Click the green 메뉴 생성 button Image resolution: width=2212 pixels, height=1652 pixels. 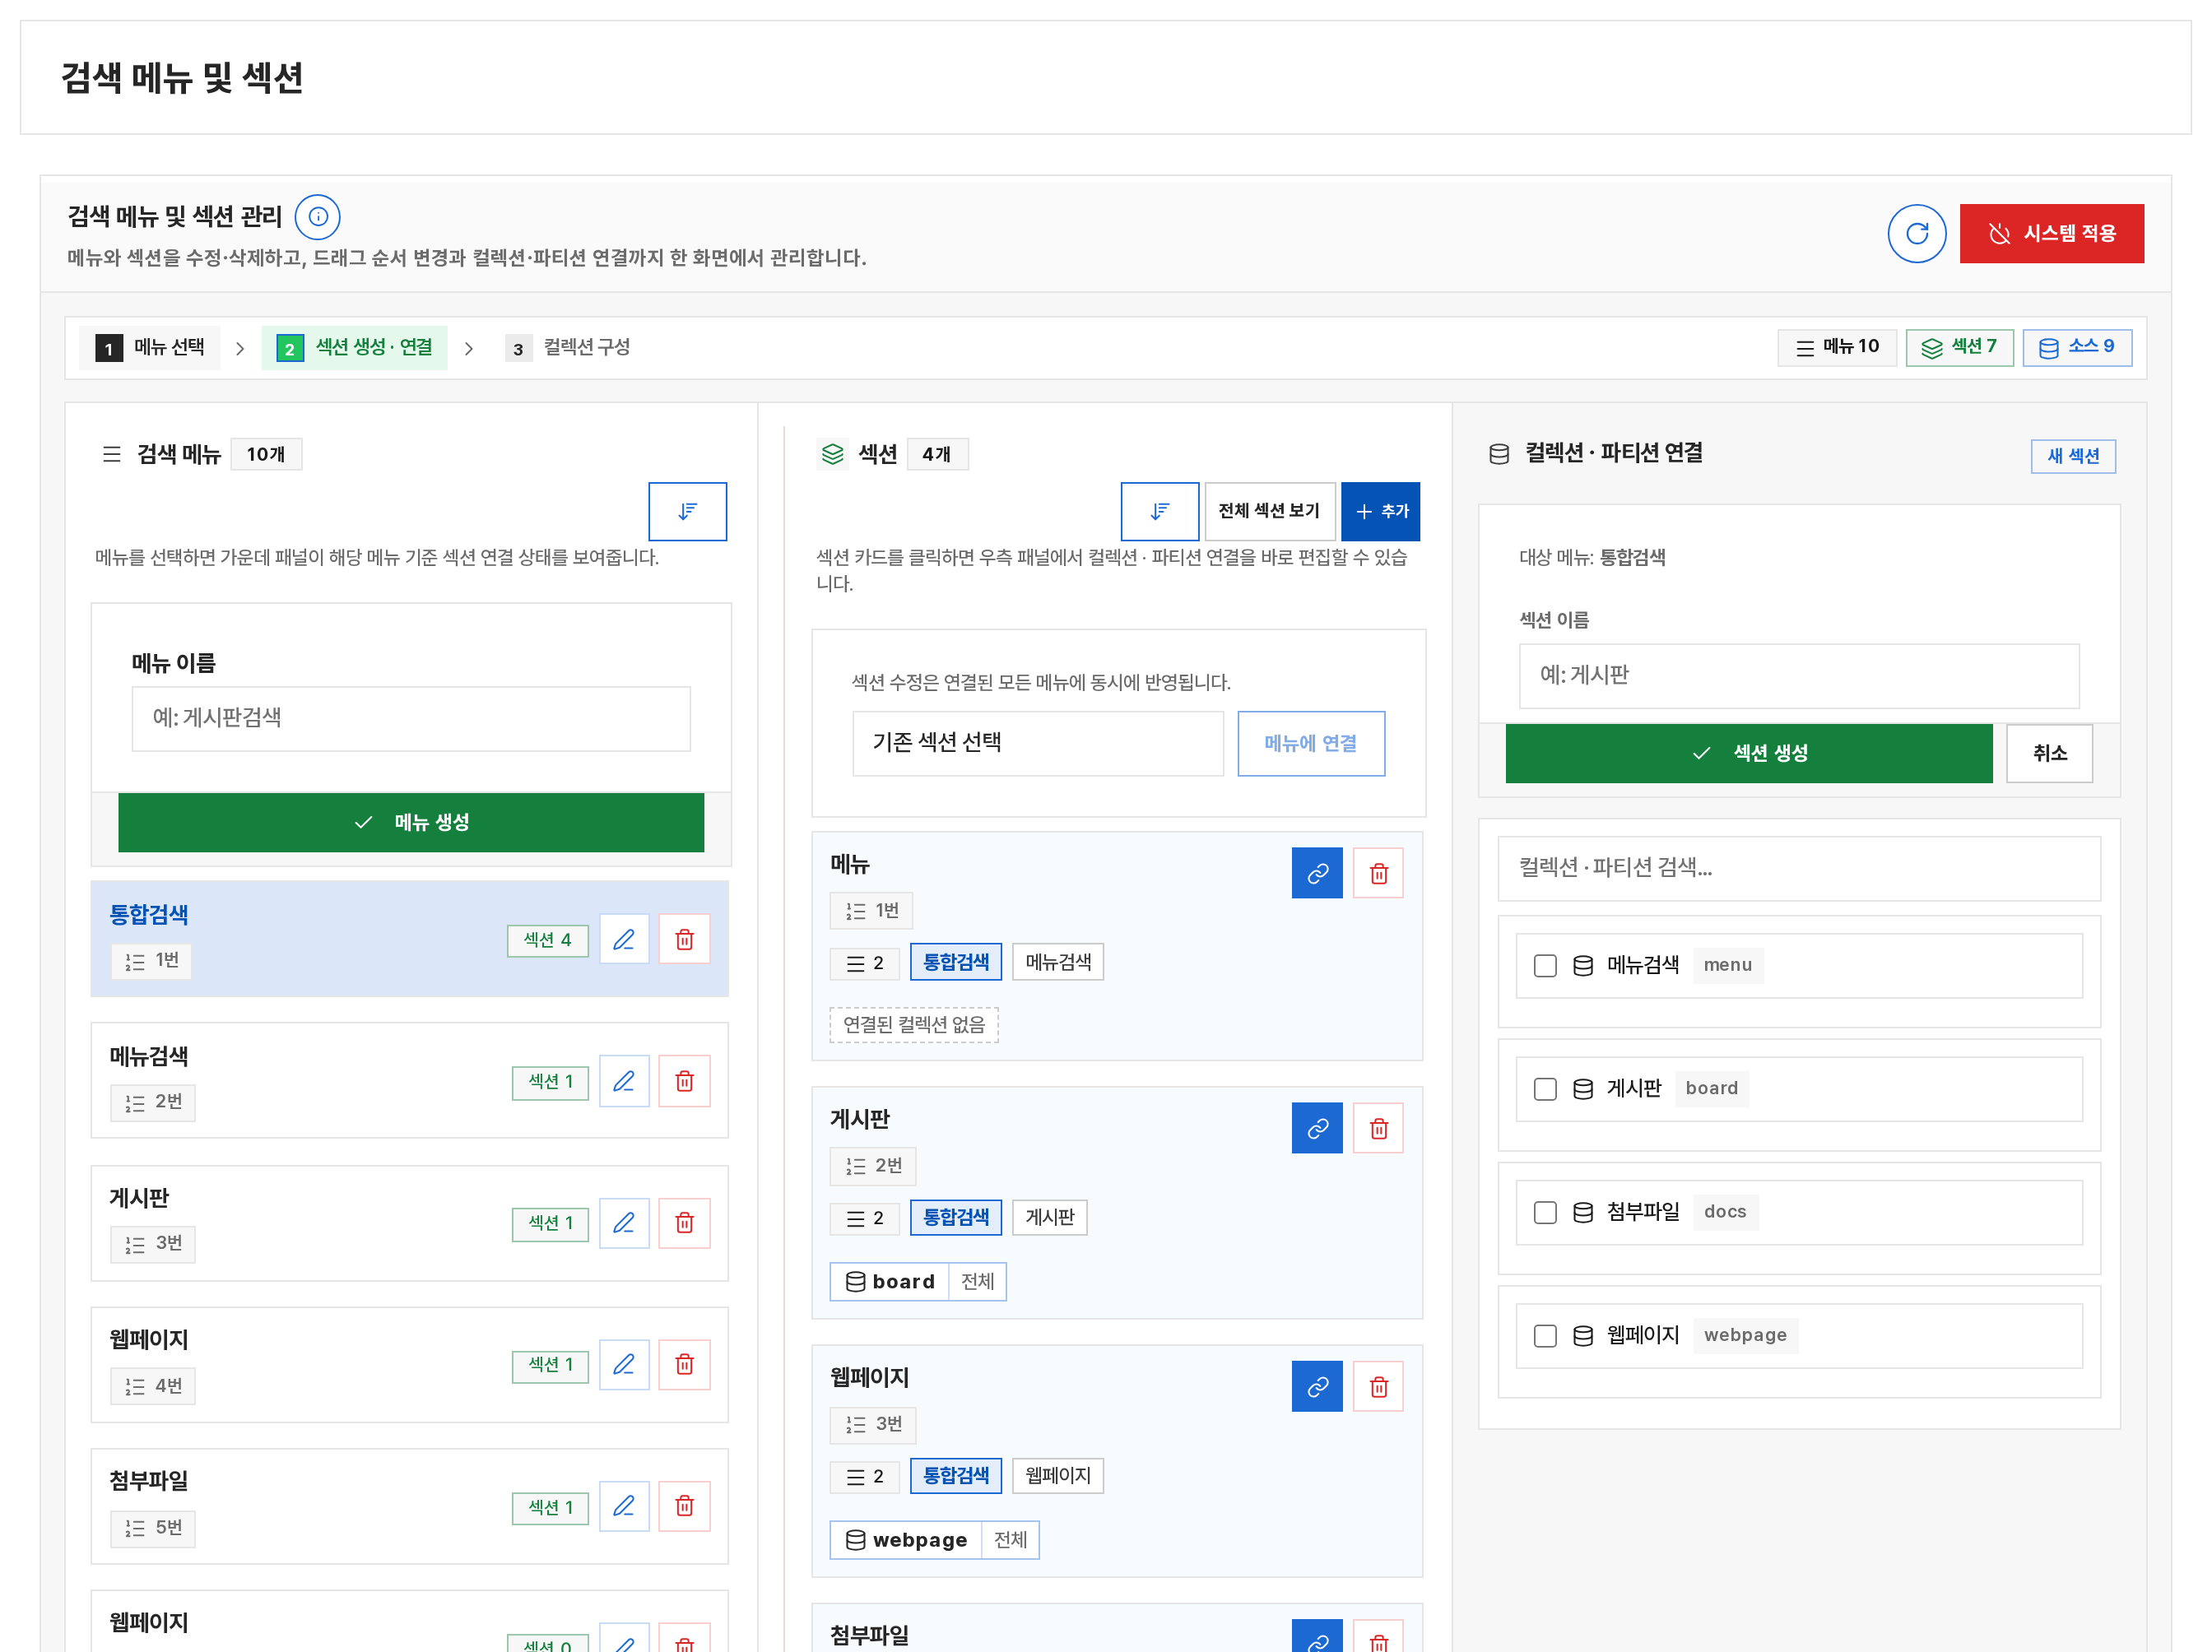pos(411,822)
